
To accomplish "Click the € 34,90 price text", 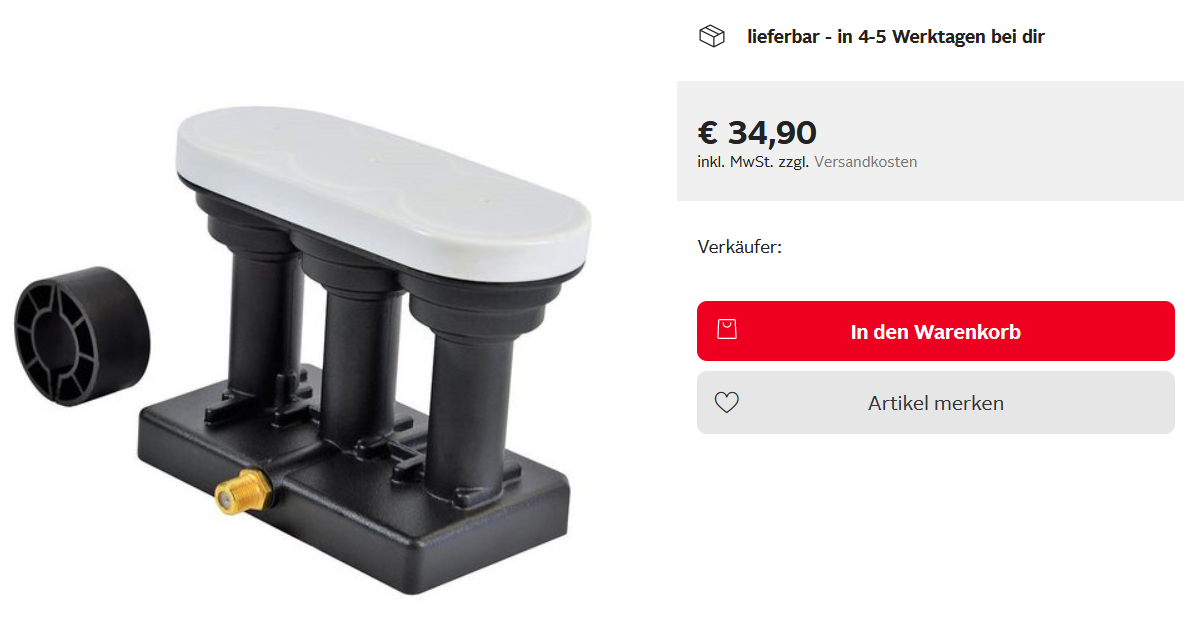I will (757, 133).
